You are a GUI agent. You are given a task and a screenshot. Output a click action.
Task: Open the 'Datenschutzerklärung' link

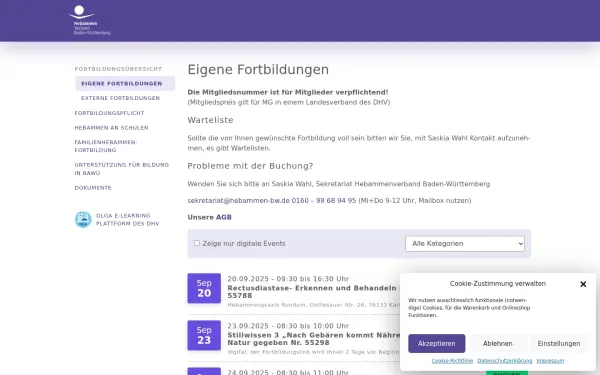coord(505,360)
